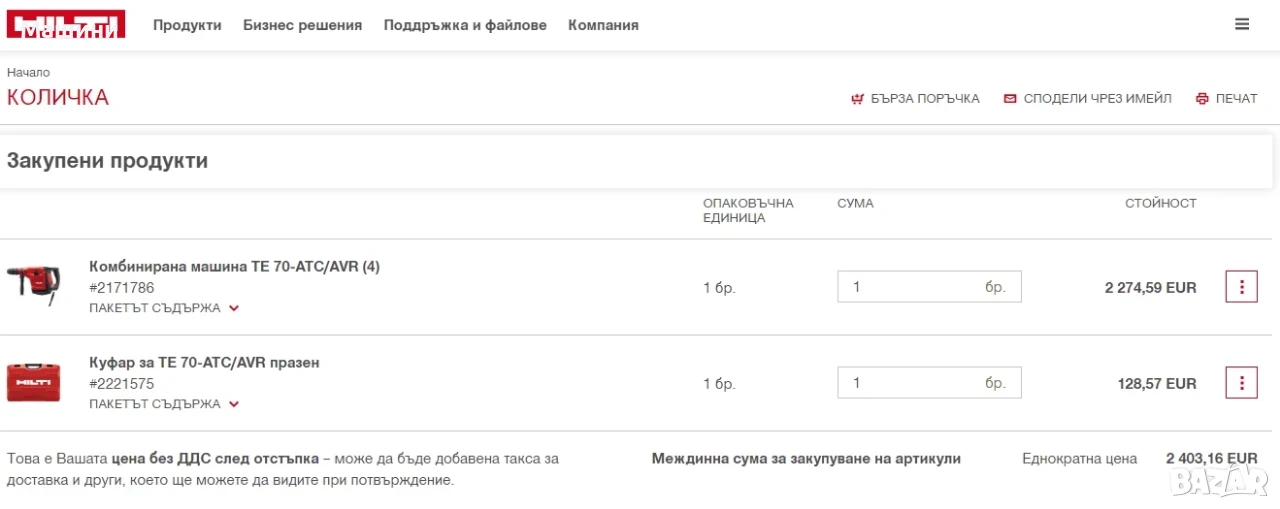Image resolution: width=1280 pixels, height=509 pixels.
Task: Expand package contents for combination machine
Action: click(164, 308)
